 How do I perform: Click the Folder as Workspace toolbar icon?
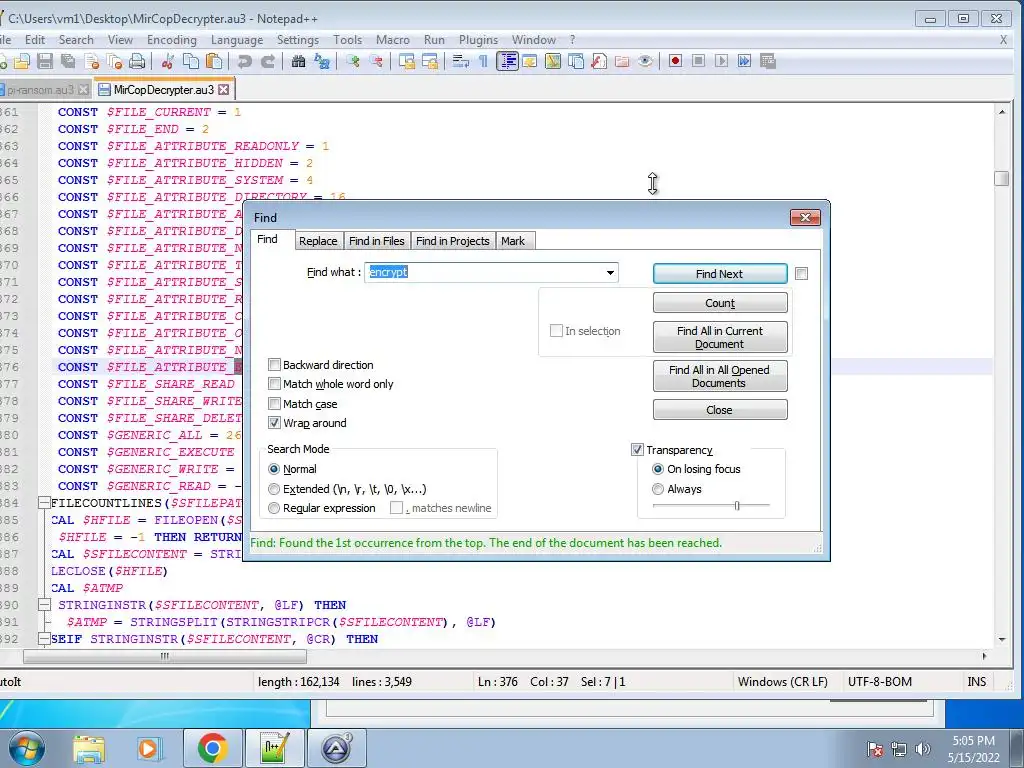(x=622, y=61)
